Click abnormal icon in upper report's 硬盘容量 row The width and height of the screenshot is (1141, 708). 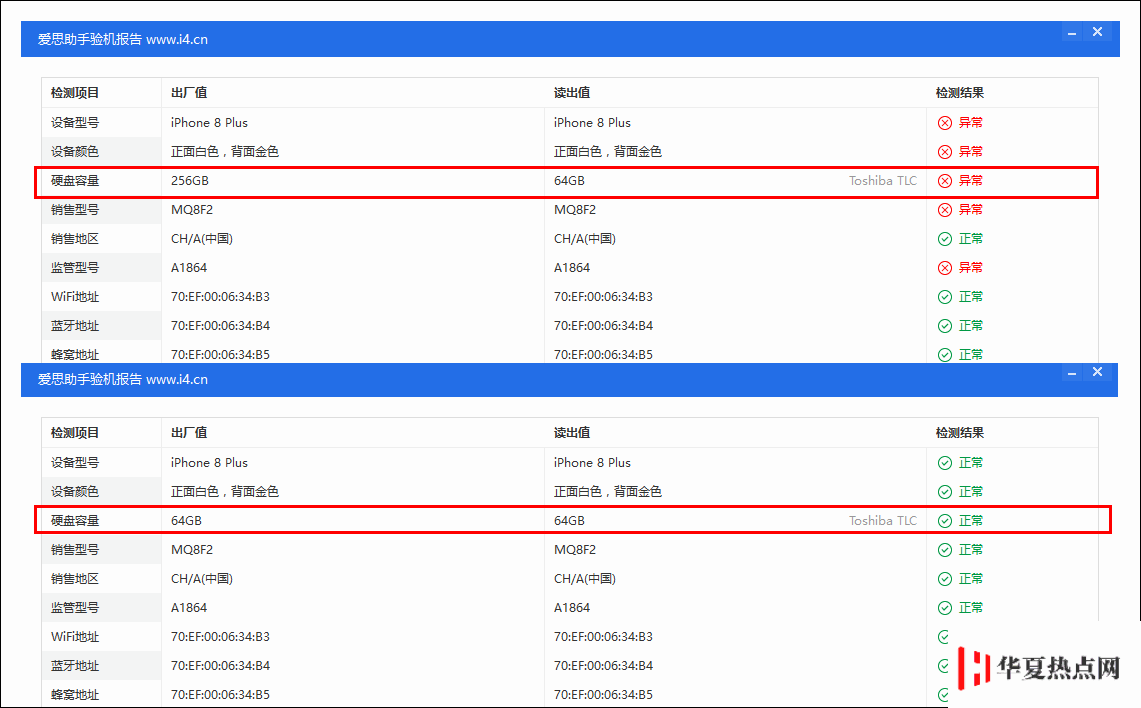click(x=945, y=181)
